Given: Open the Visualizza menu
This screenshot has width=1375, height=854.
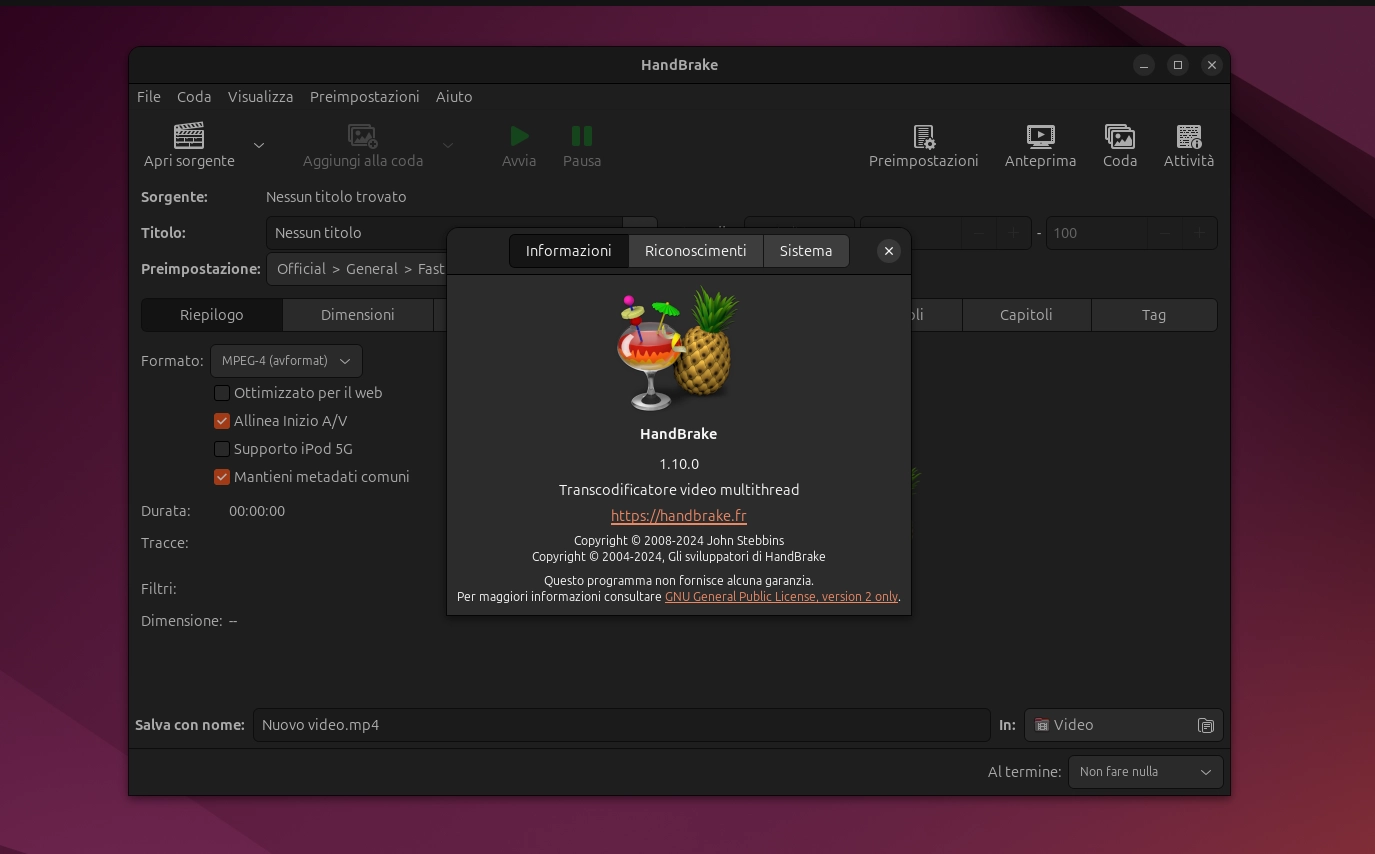Looking at the screenshot, I should (260, 97).
